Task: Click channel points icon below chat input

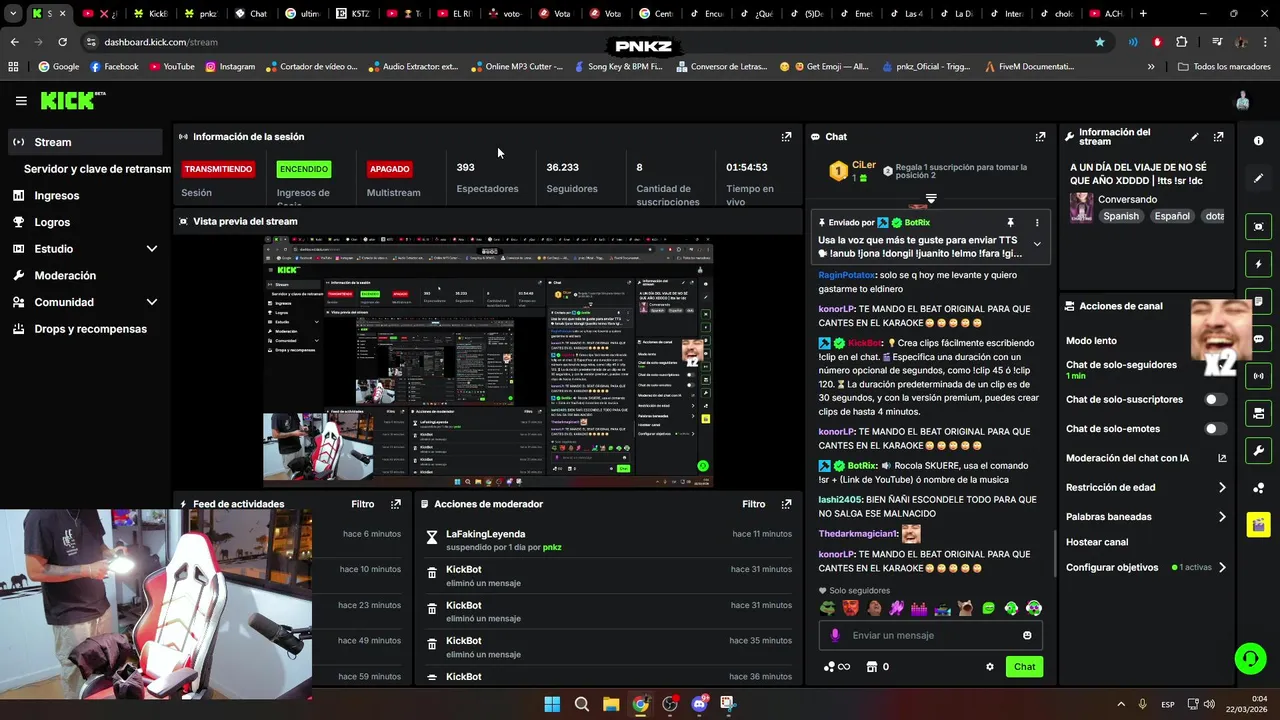Action: [x=836, y=667]
